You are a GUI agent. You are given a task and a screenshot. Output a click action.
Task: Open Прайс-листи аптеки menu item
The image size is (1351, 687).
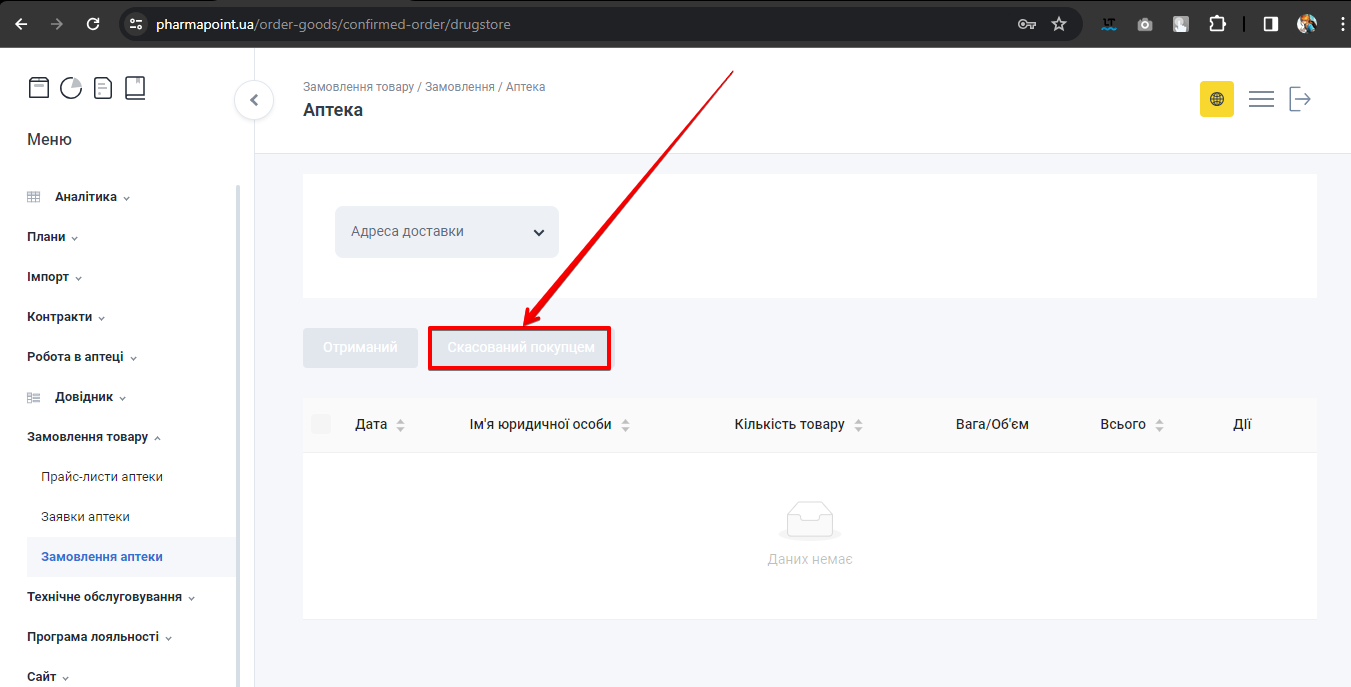click(102, 477)
